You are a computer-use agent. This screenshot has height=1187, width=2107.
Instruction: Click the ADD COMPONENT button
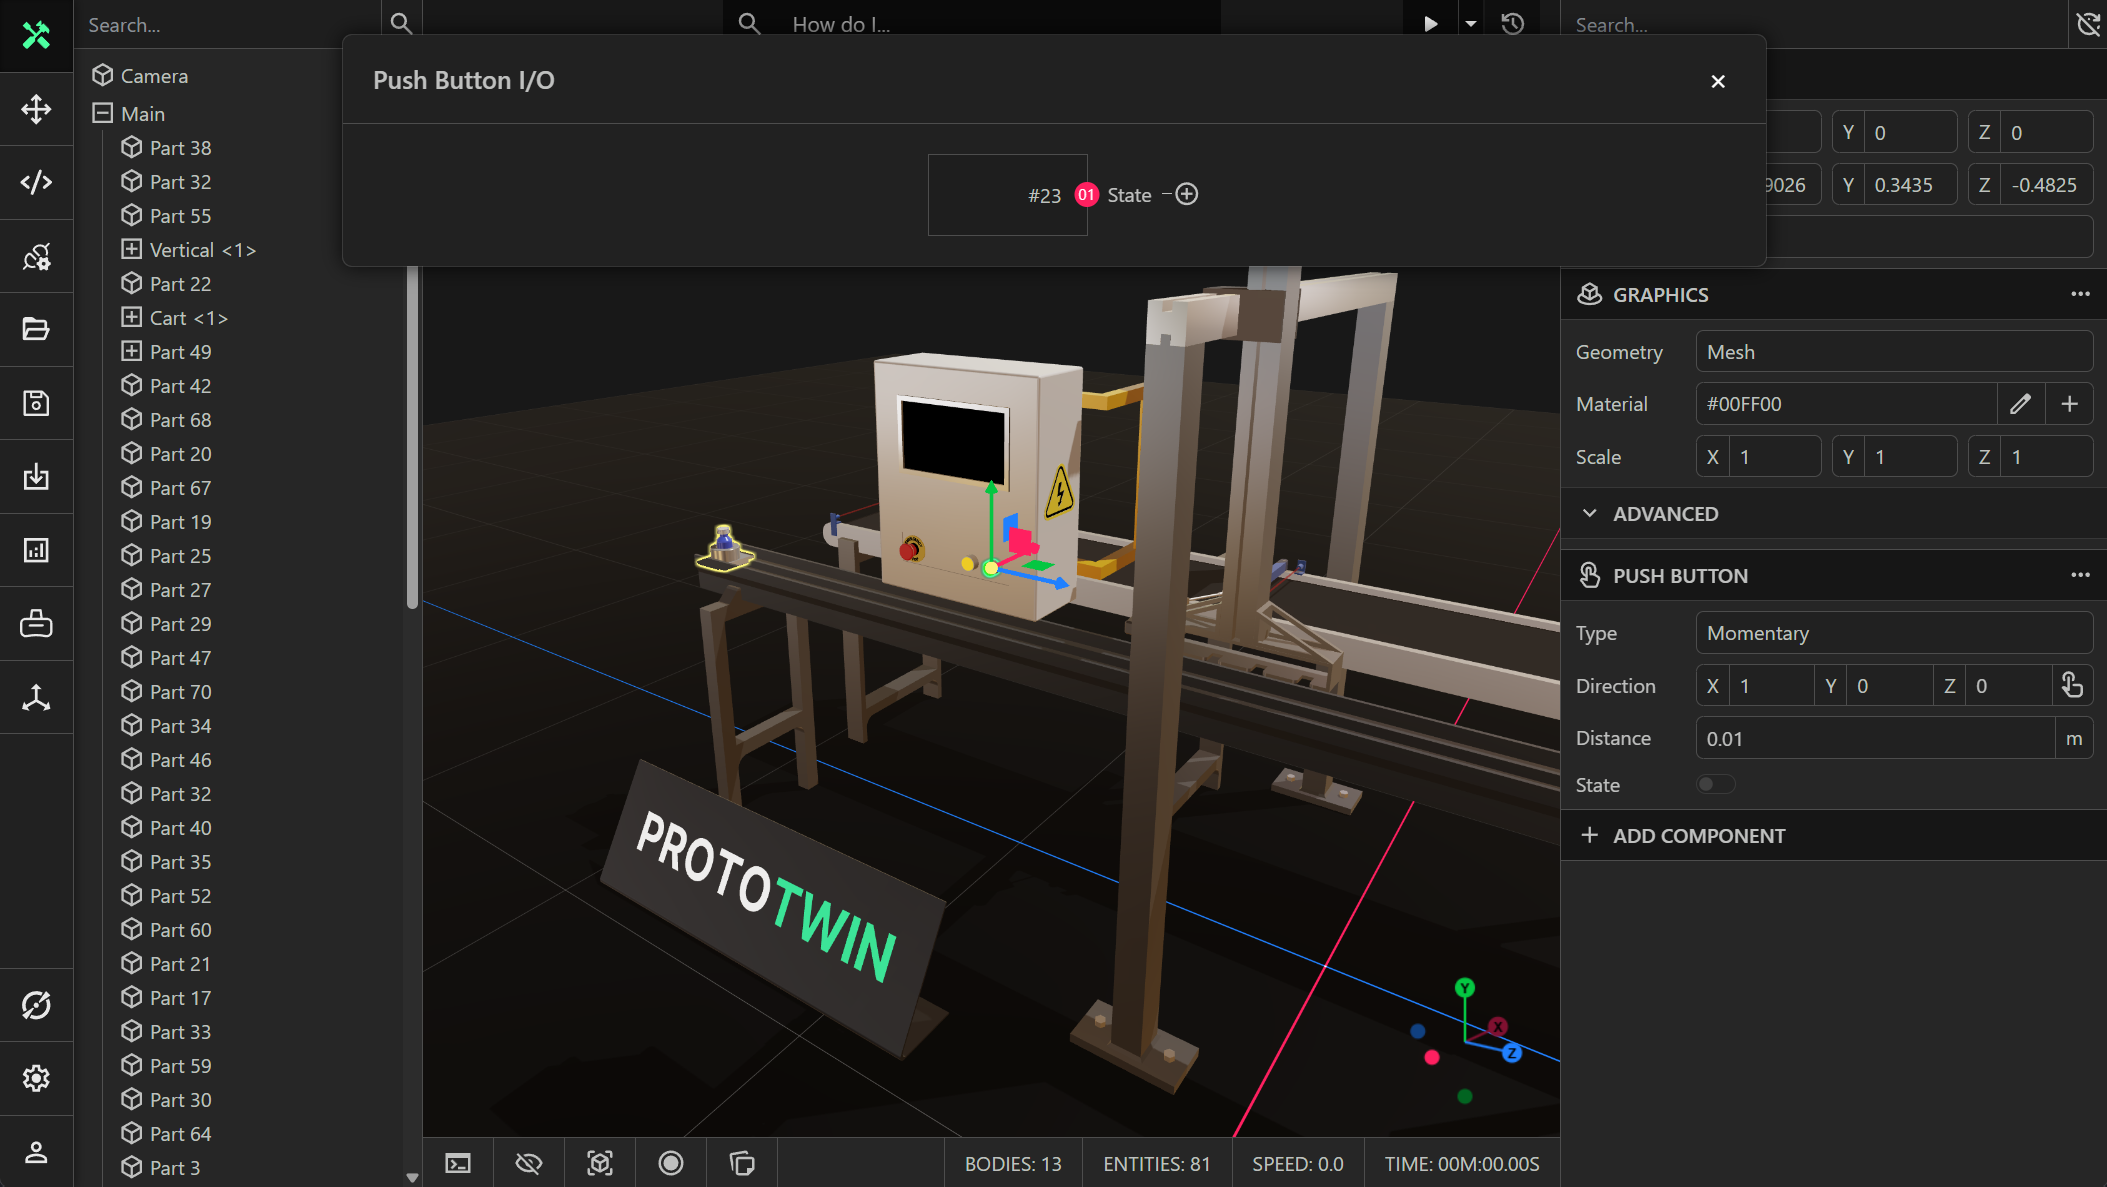(x=1698, y=836)
